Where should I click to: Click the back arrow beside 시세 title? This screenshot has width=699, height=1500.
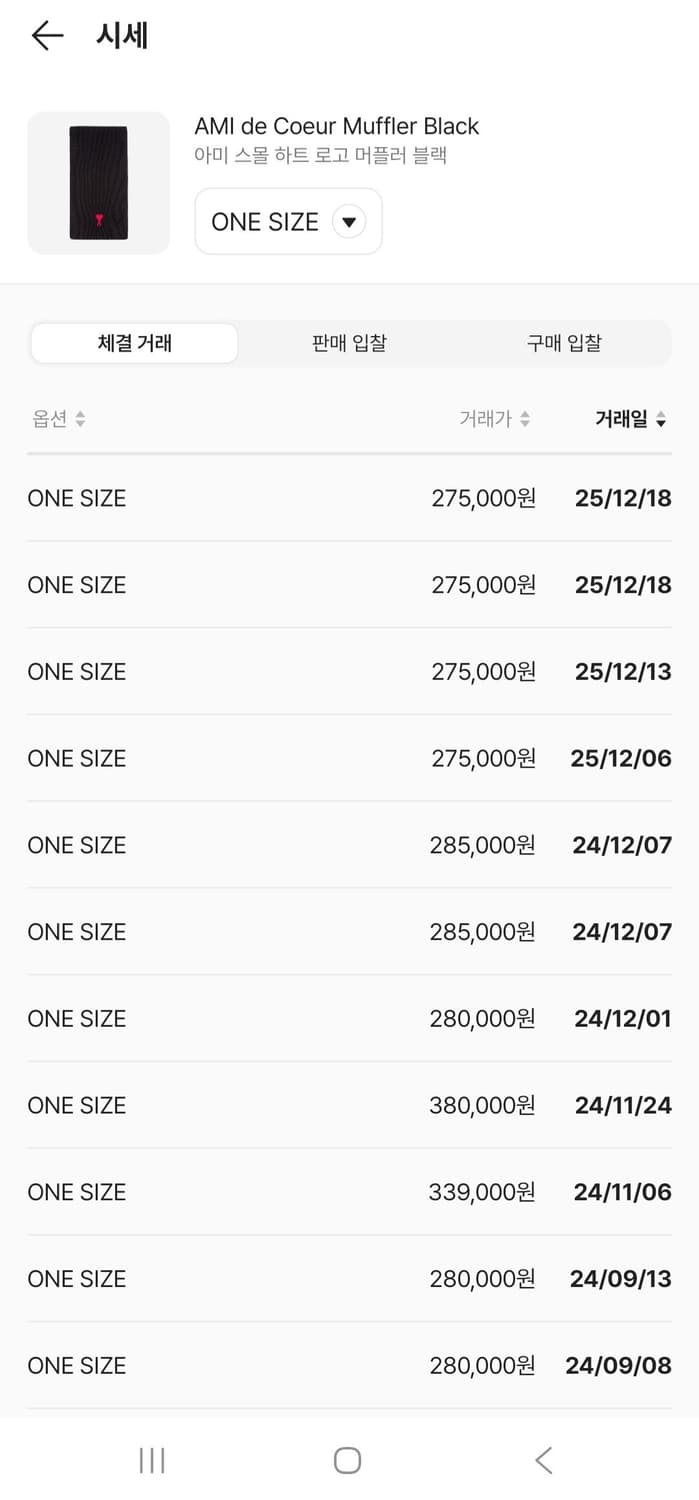click(46, 35)
